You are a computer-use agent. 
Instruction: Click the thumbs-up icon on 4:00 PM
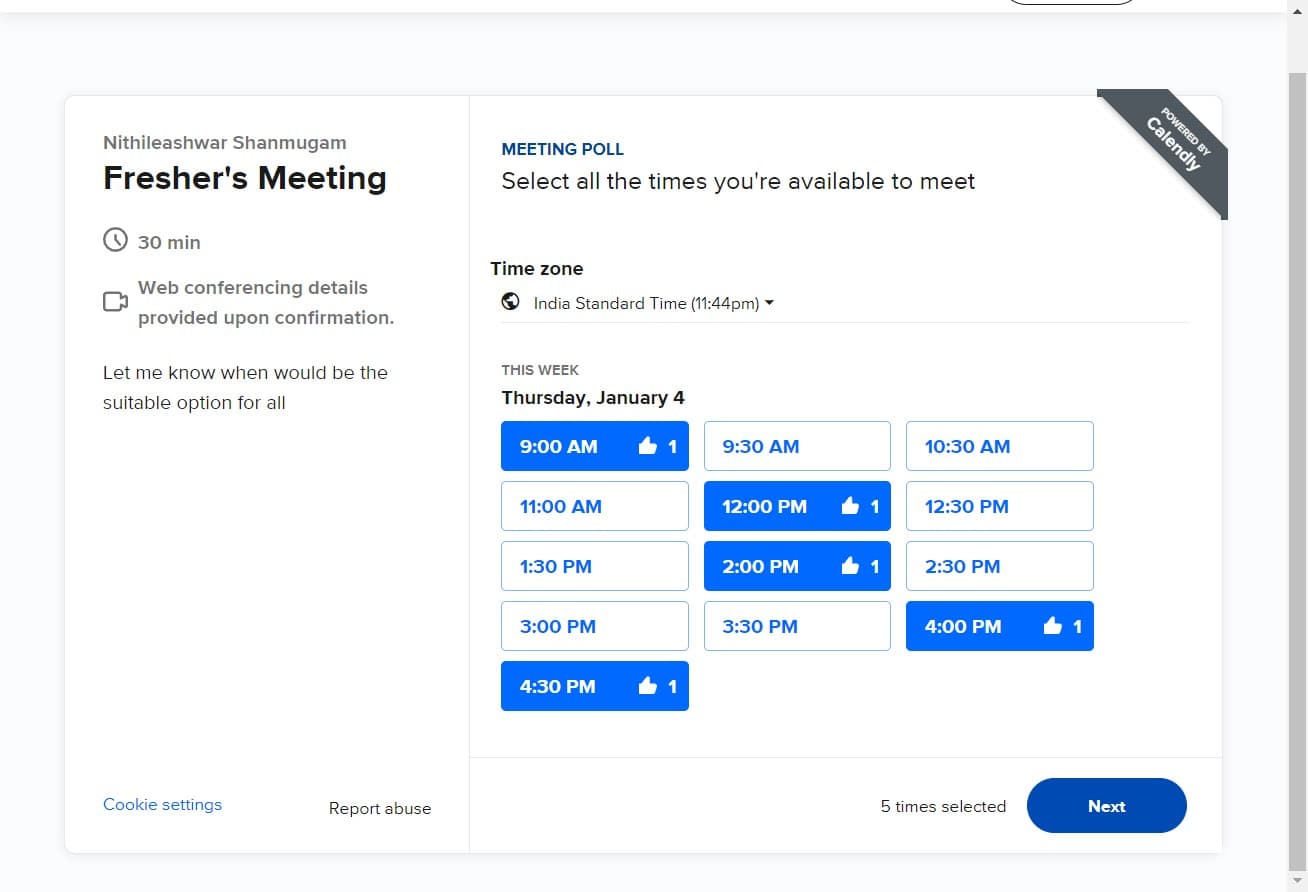[1052, 626]
